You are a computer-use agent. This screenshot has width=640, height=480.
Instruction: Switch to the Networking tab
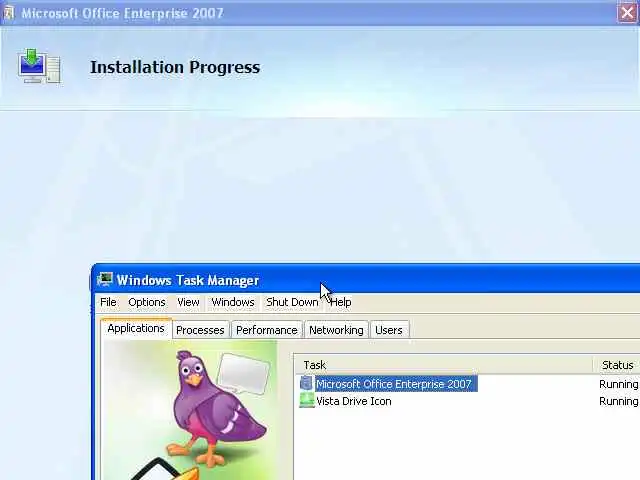pyautogui.click(x=336, y=330)
